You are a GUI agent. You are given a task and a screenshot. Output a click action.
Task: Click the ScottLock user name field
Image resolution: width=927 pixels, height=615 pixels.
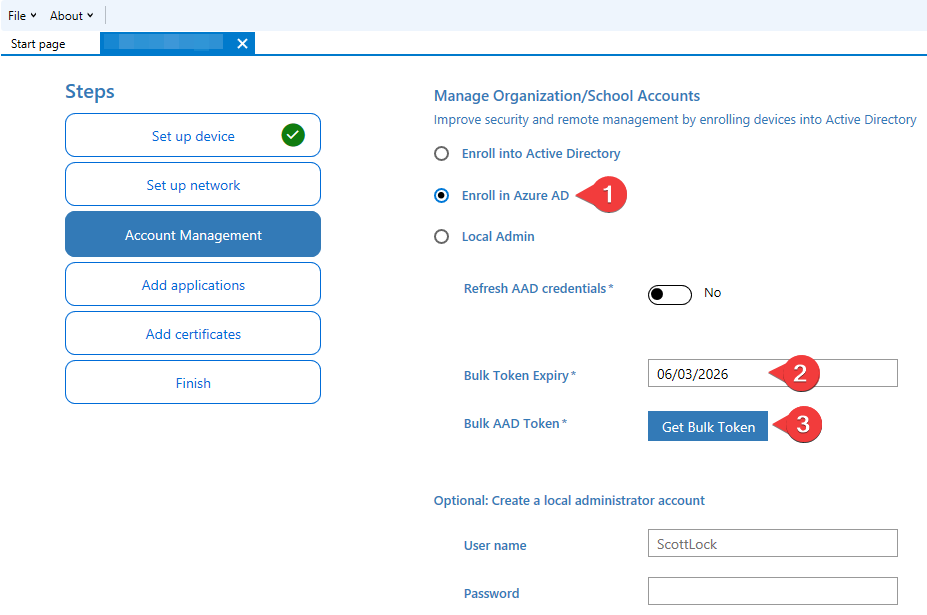(771, 543)
